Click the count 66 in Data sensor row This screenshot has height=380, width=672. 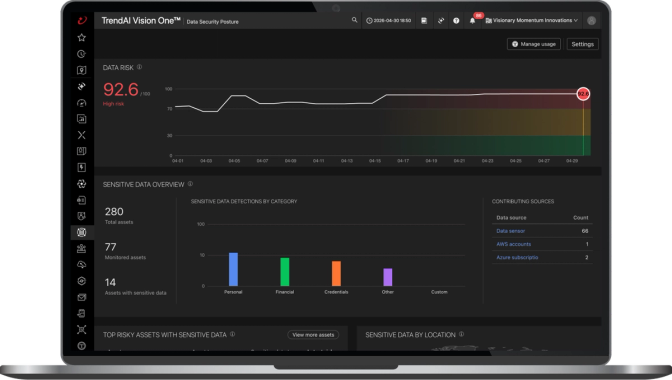[585, 231]
